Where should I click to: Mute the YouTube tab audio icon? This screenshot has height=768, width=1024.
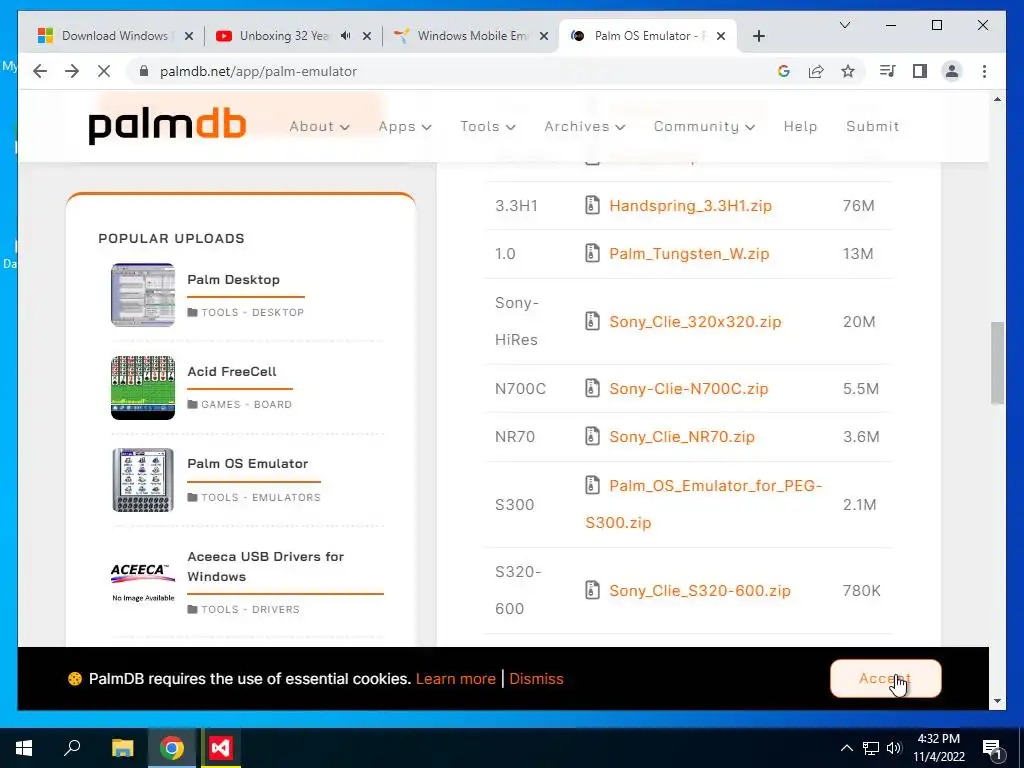click(x=345, y=36)
